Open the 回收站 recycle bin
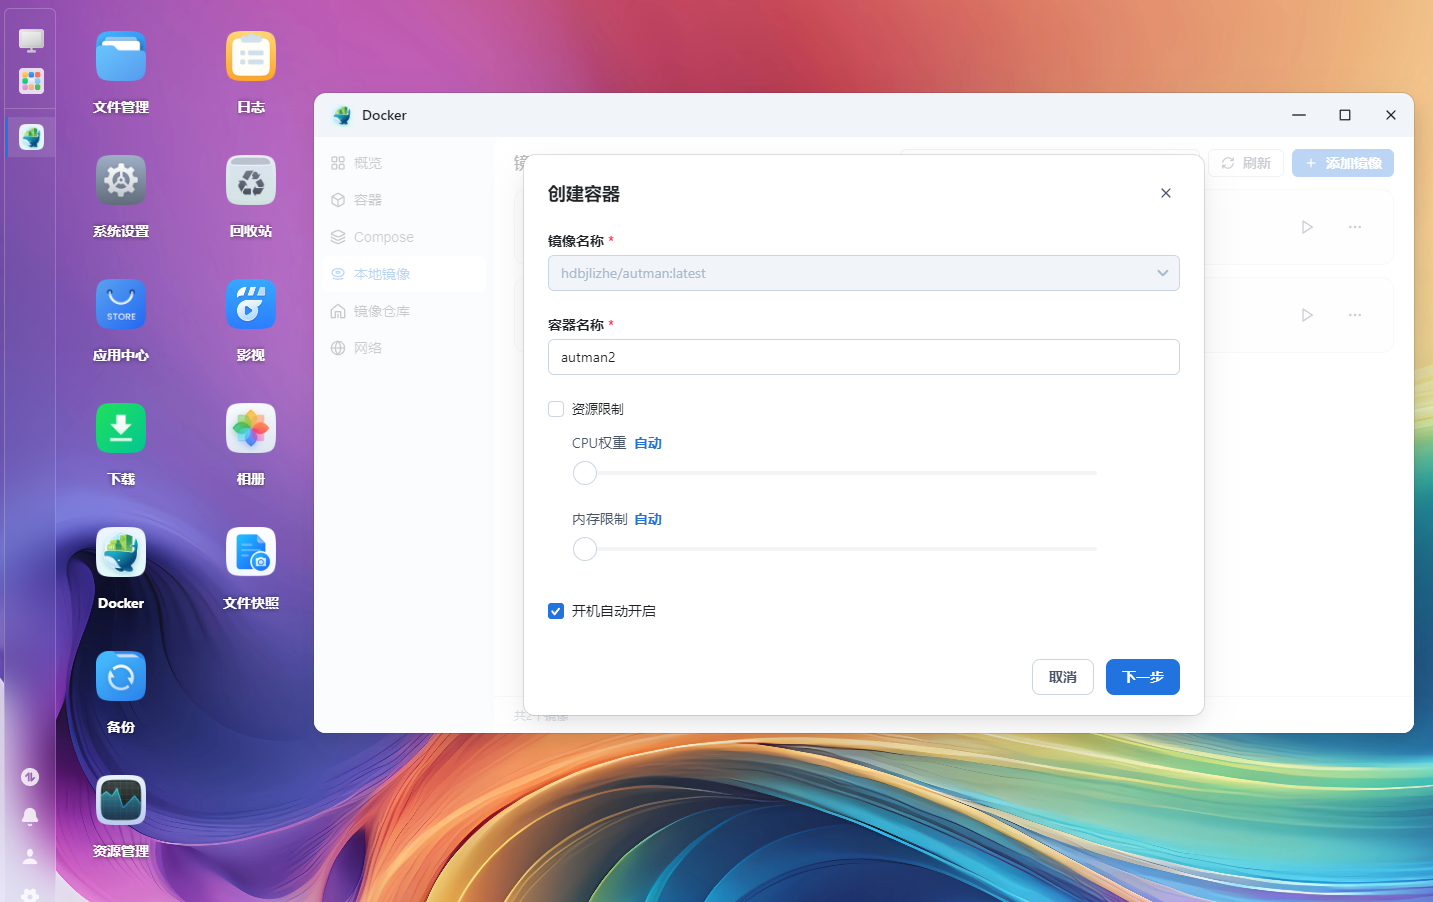The width and height of the screenshot is (1433, 902). click(250, 181)
